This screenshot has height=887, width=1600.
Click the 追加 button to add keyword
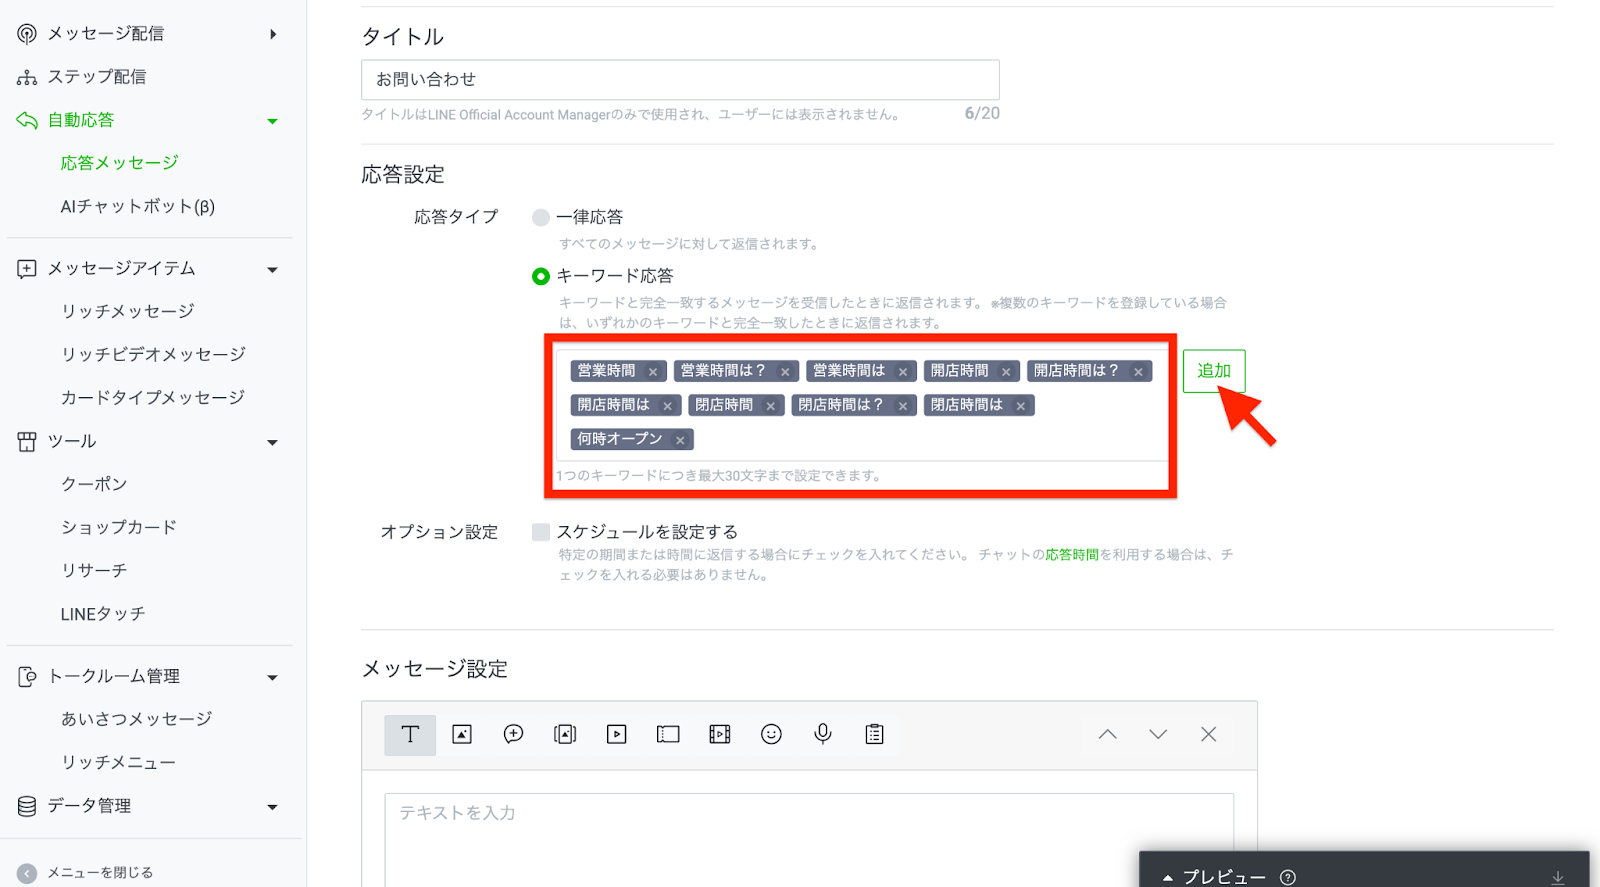tap(1214, 371)
